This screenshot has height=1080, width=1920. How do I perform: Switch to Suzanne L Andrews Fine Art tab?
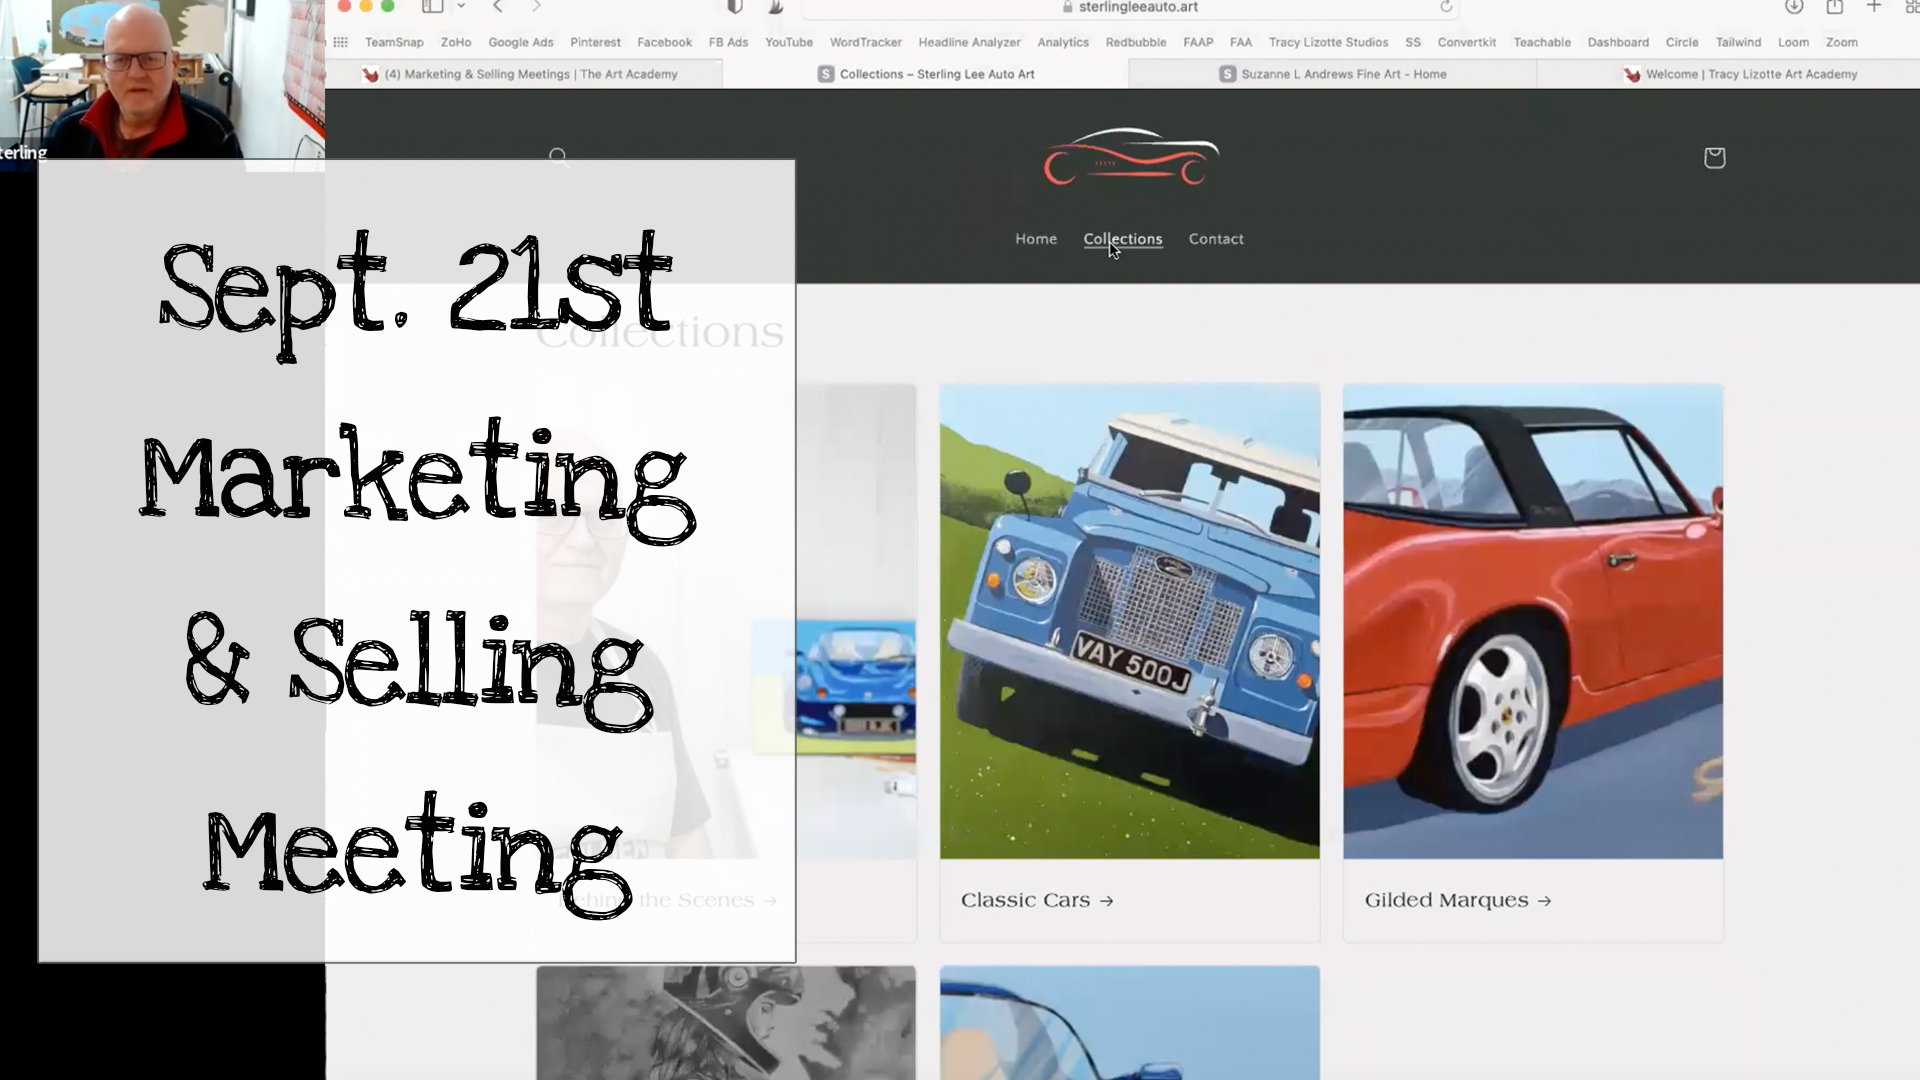click(x=1333, y=74)
